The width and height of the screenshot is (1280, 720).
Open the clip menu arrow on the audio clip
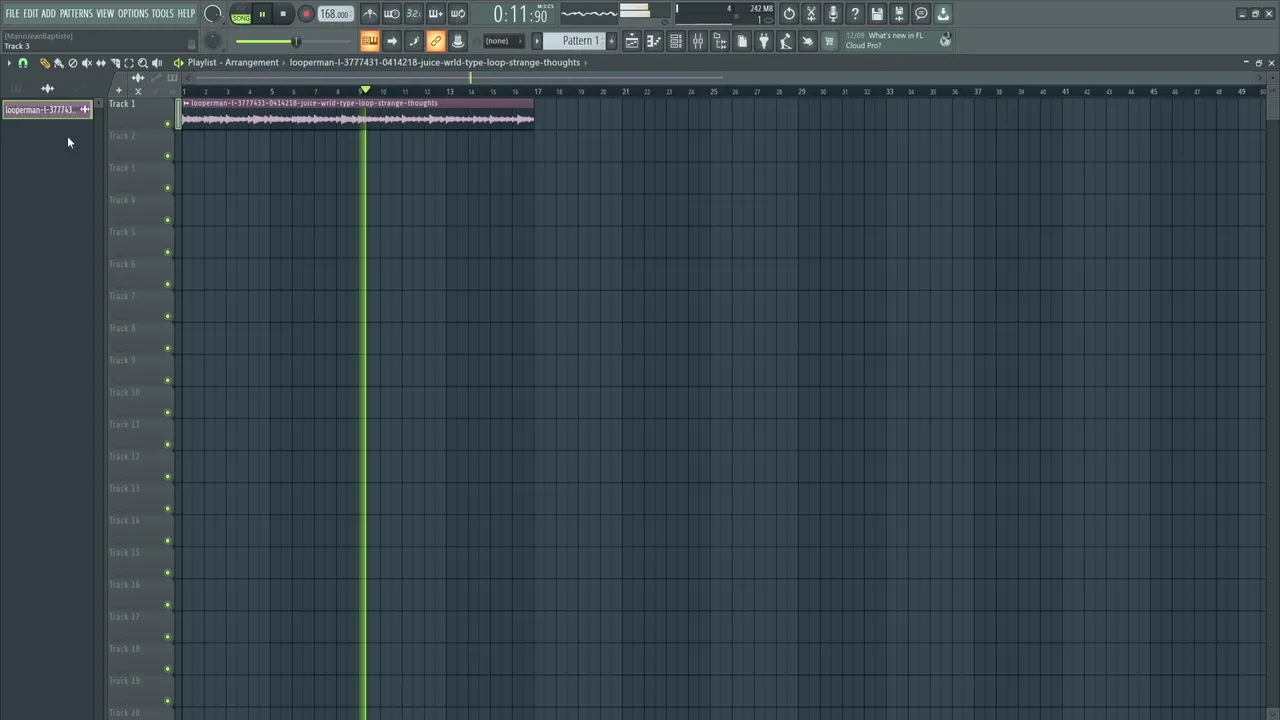pyautogui.click(x=186, y=103)
